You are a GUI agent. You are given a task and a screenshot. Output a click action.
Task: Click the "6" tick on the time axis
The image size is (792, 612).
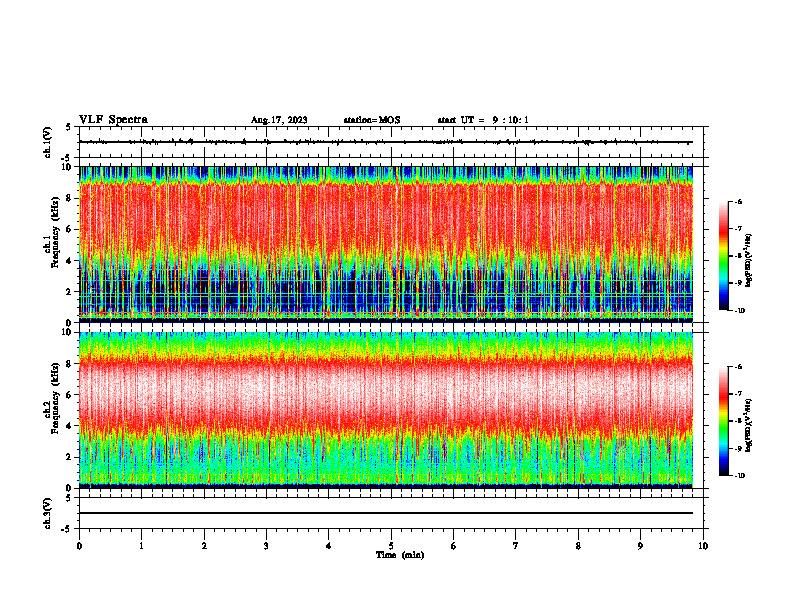pyautogui.click(x=454, y=546)
